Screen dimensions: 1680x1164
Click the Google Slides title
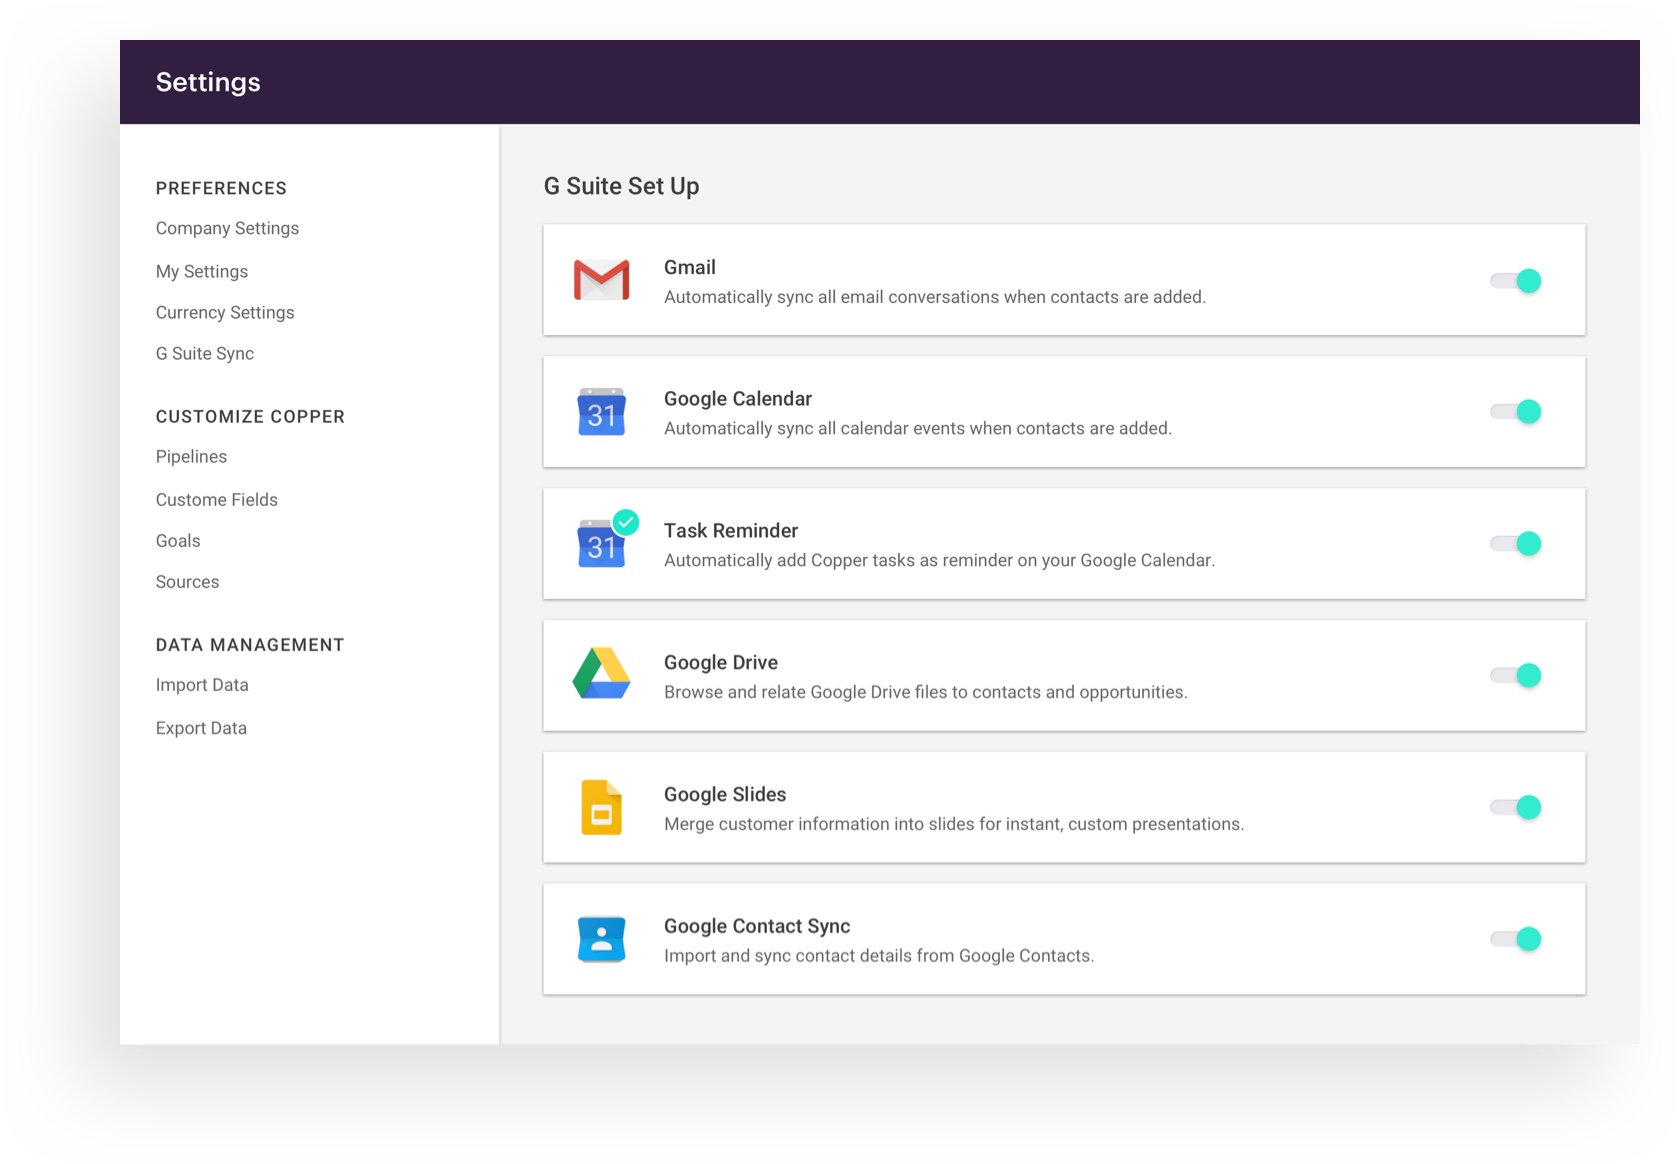coord(725,795)
